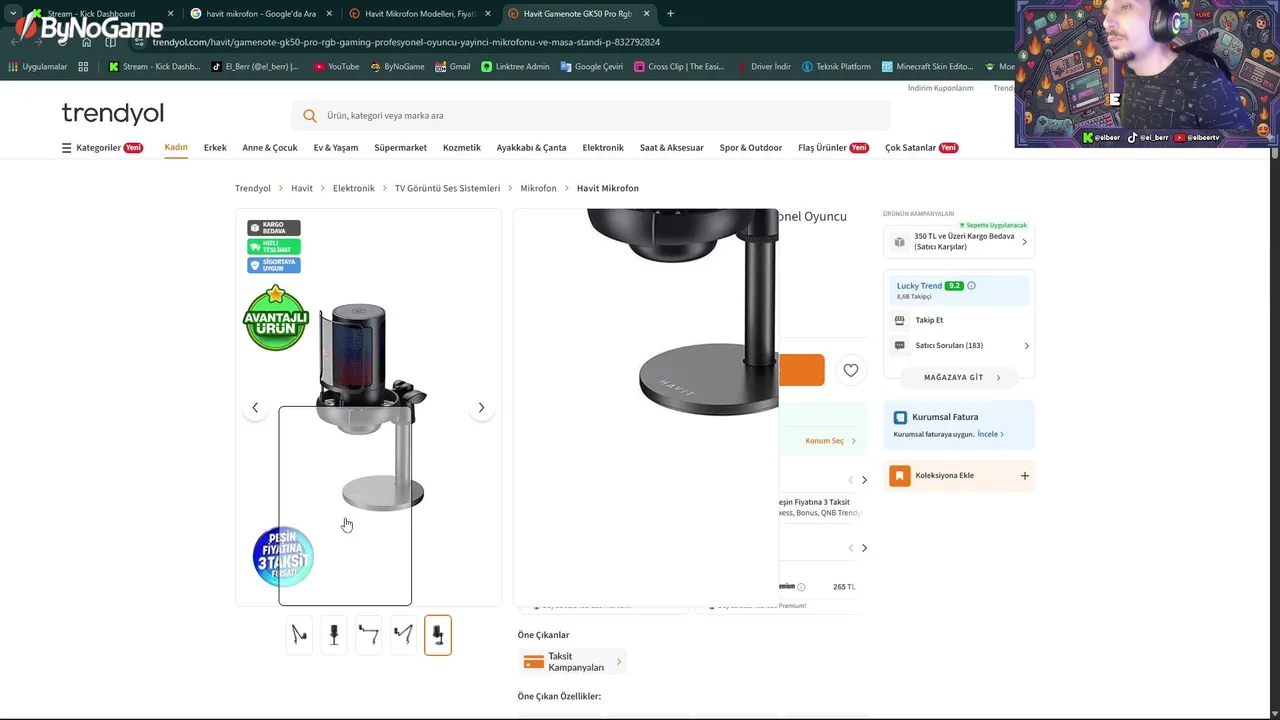Go back in the lower carousel with left arrow
Screen dimensions: 1280x720
pos(851,548)
